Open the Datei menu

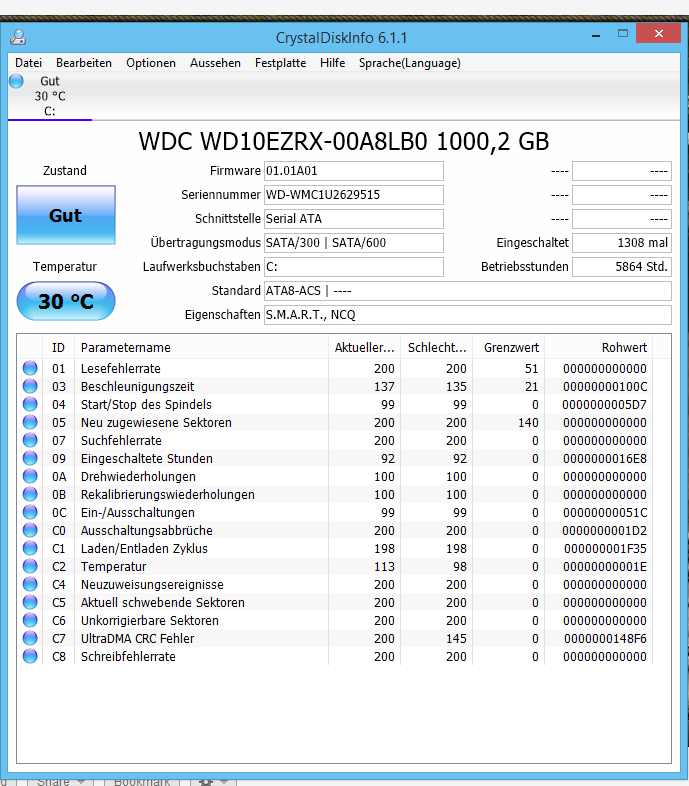29,63
